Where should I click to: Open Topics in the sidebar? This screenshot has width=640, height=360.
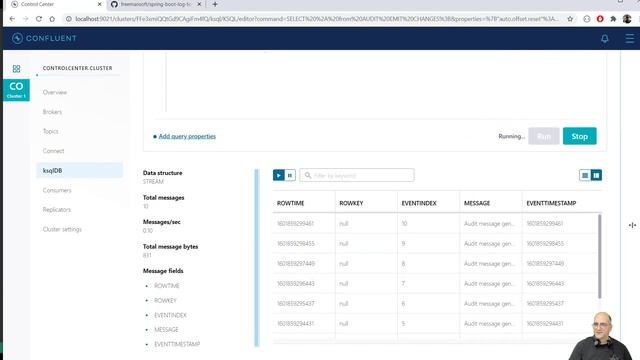(x=51, y=131)
